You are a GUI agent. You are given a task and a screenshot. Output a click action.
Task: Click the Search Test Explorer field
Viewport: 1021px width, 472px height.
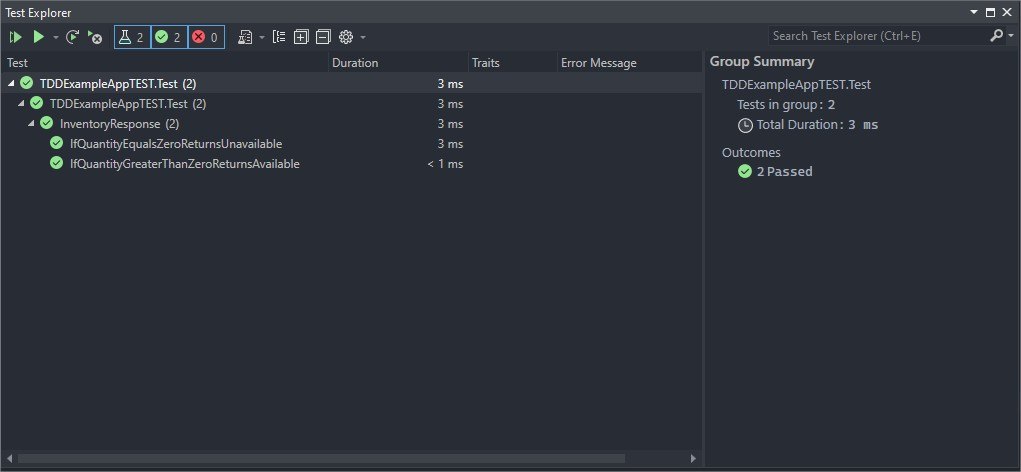point(877,36)
